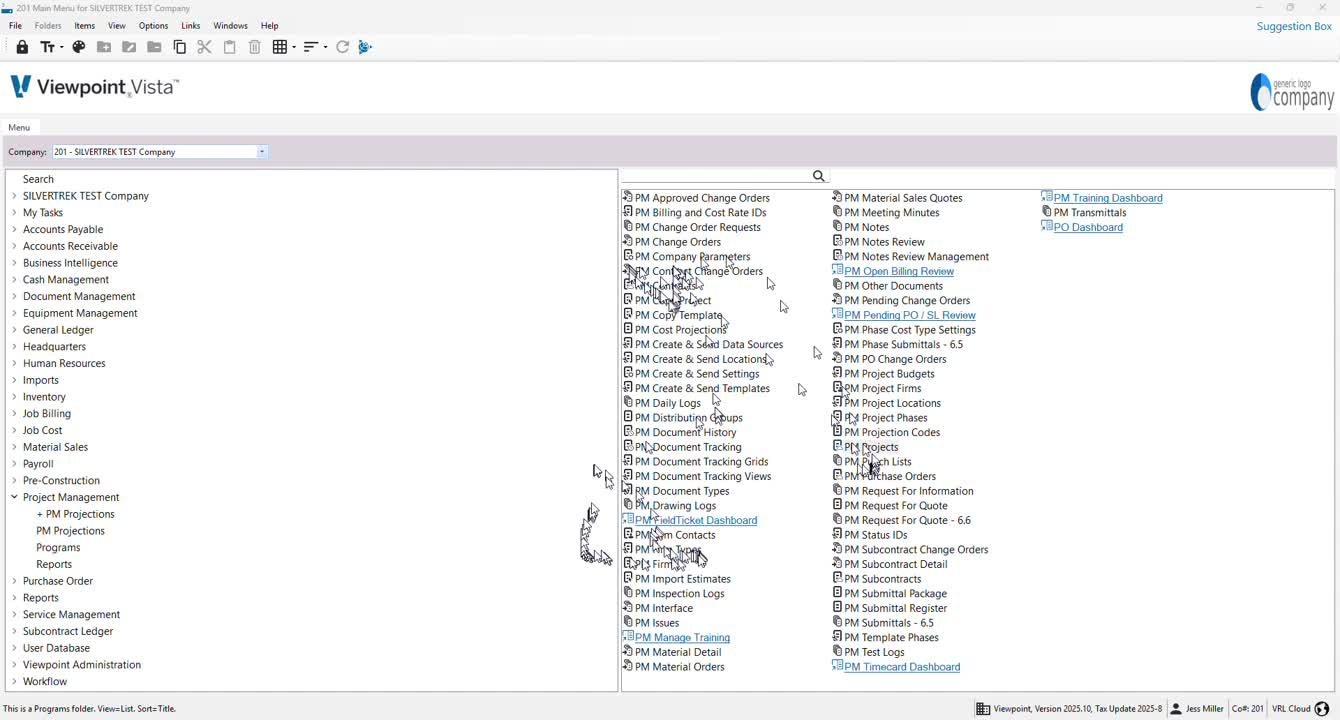Open PM Import Estimates
Screen dimensions: 1340x720
pyautogui.click(x=683, y=579)
